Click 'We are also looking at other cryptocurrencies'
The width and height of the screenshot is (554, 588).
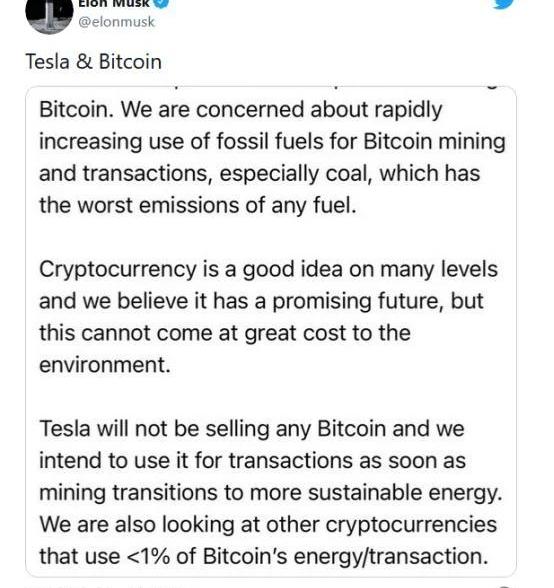point(268,524)
